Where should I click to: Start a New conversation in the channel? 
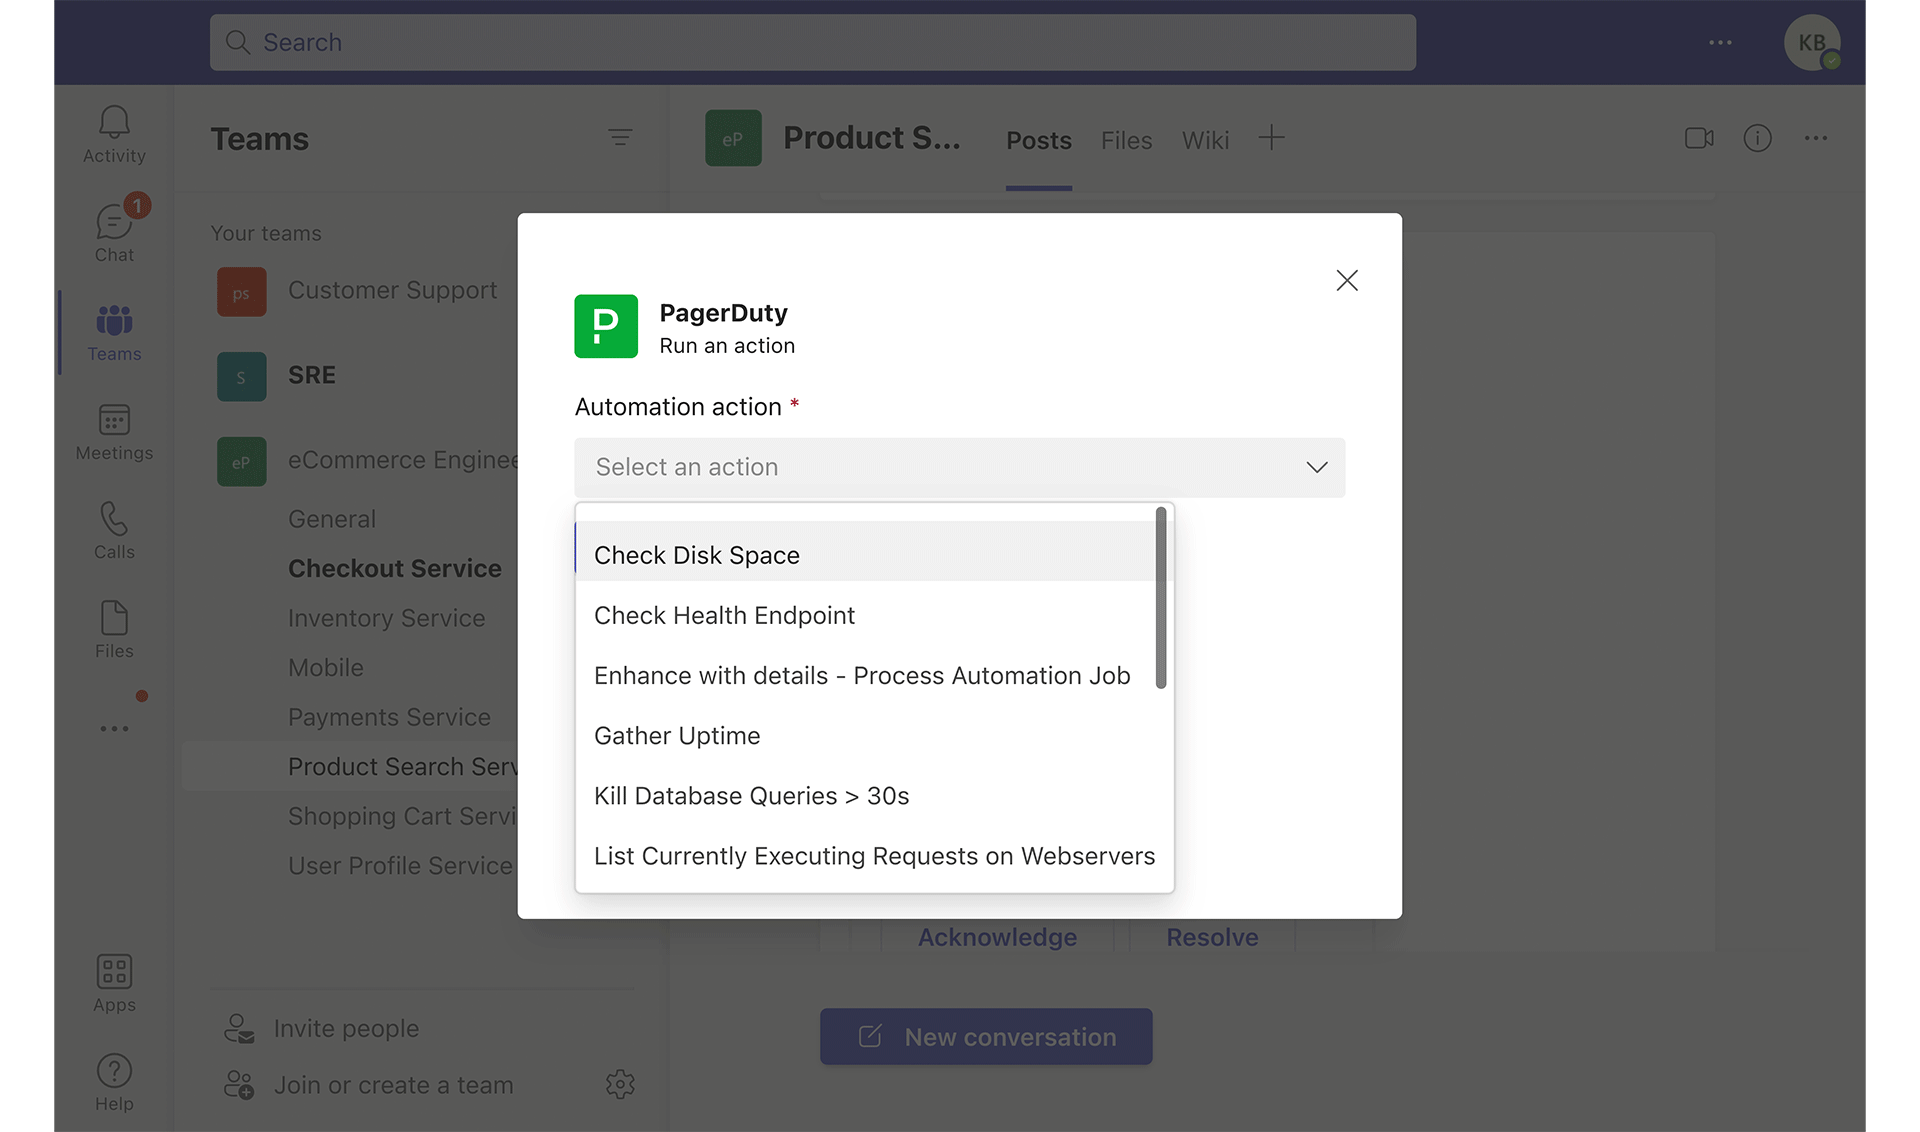tap(985, 1036)
